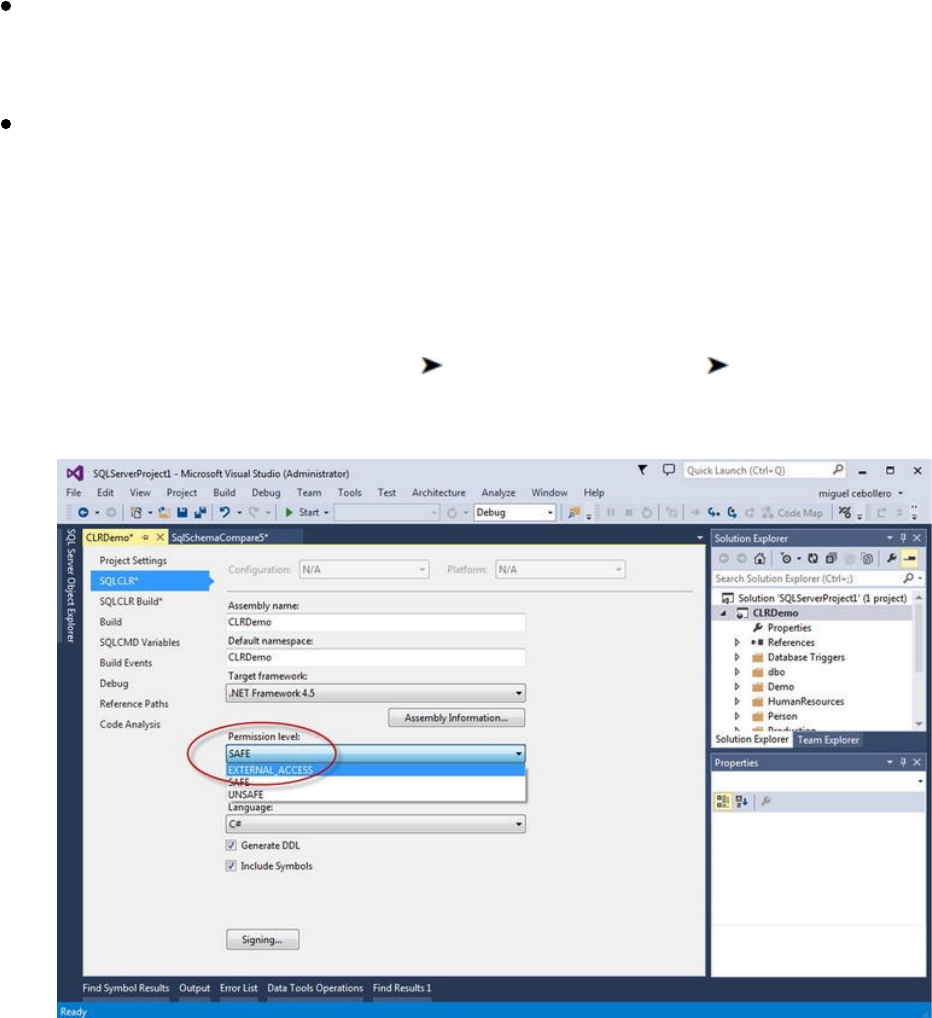
Task: Click the Solution Explorer Refresh icon
Action: (813, 558)
